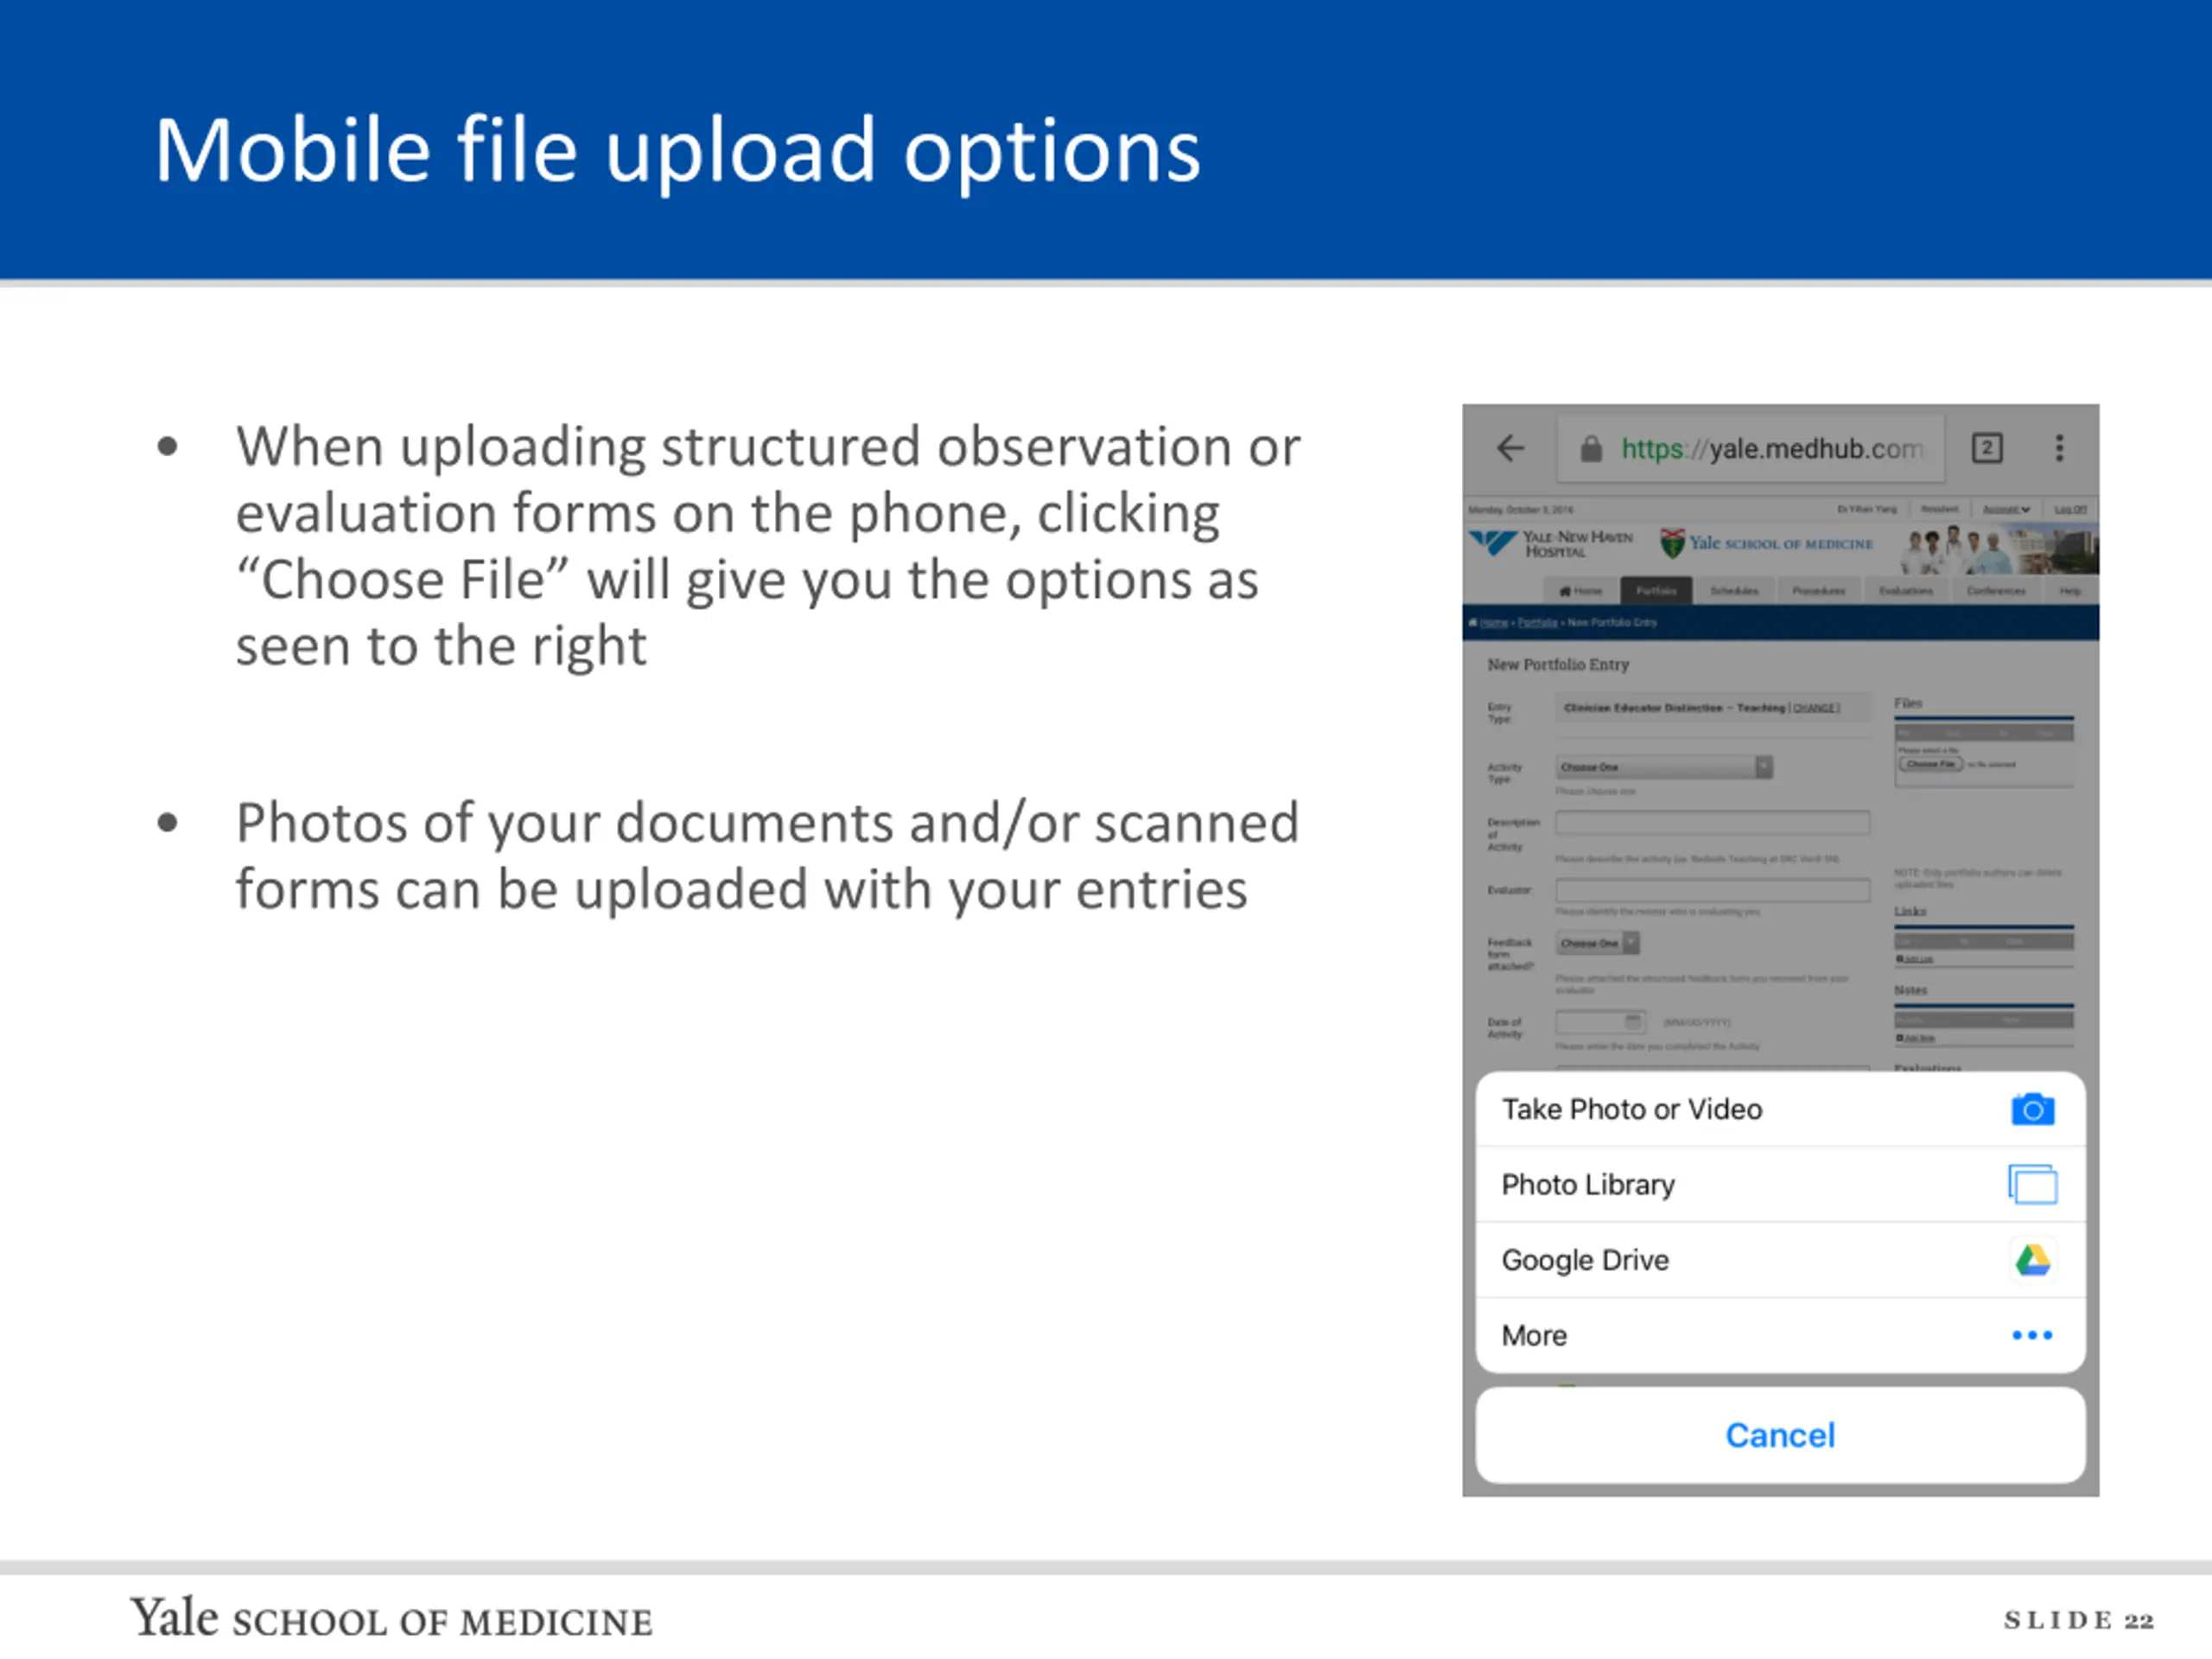Image resolution: width=2212 pixels, height=1659 pixels.
Task: Tap the Google Drive icon
Action: tap(2032, 1260)
